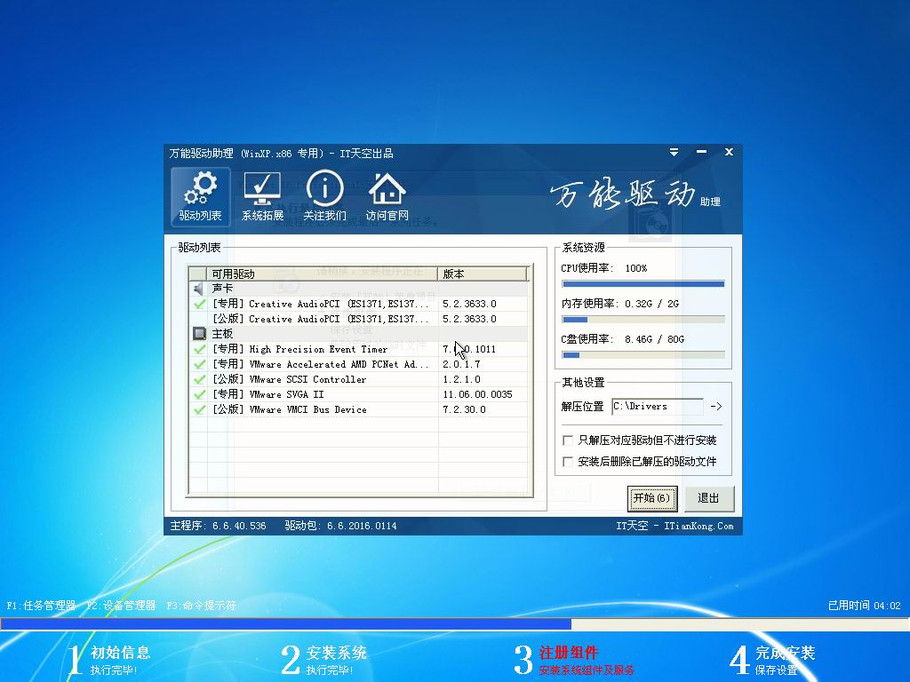910x682 pixels.
Task: Open the IT天空 - ITianKong.Com link
Action: [x=674, y=526]
